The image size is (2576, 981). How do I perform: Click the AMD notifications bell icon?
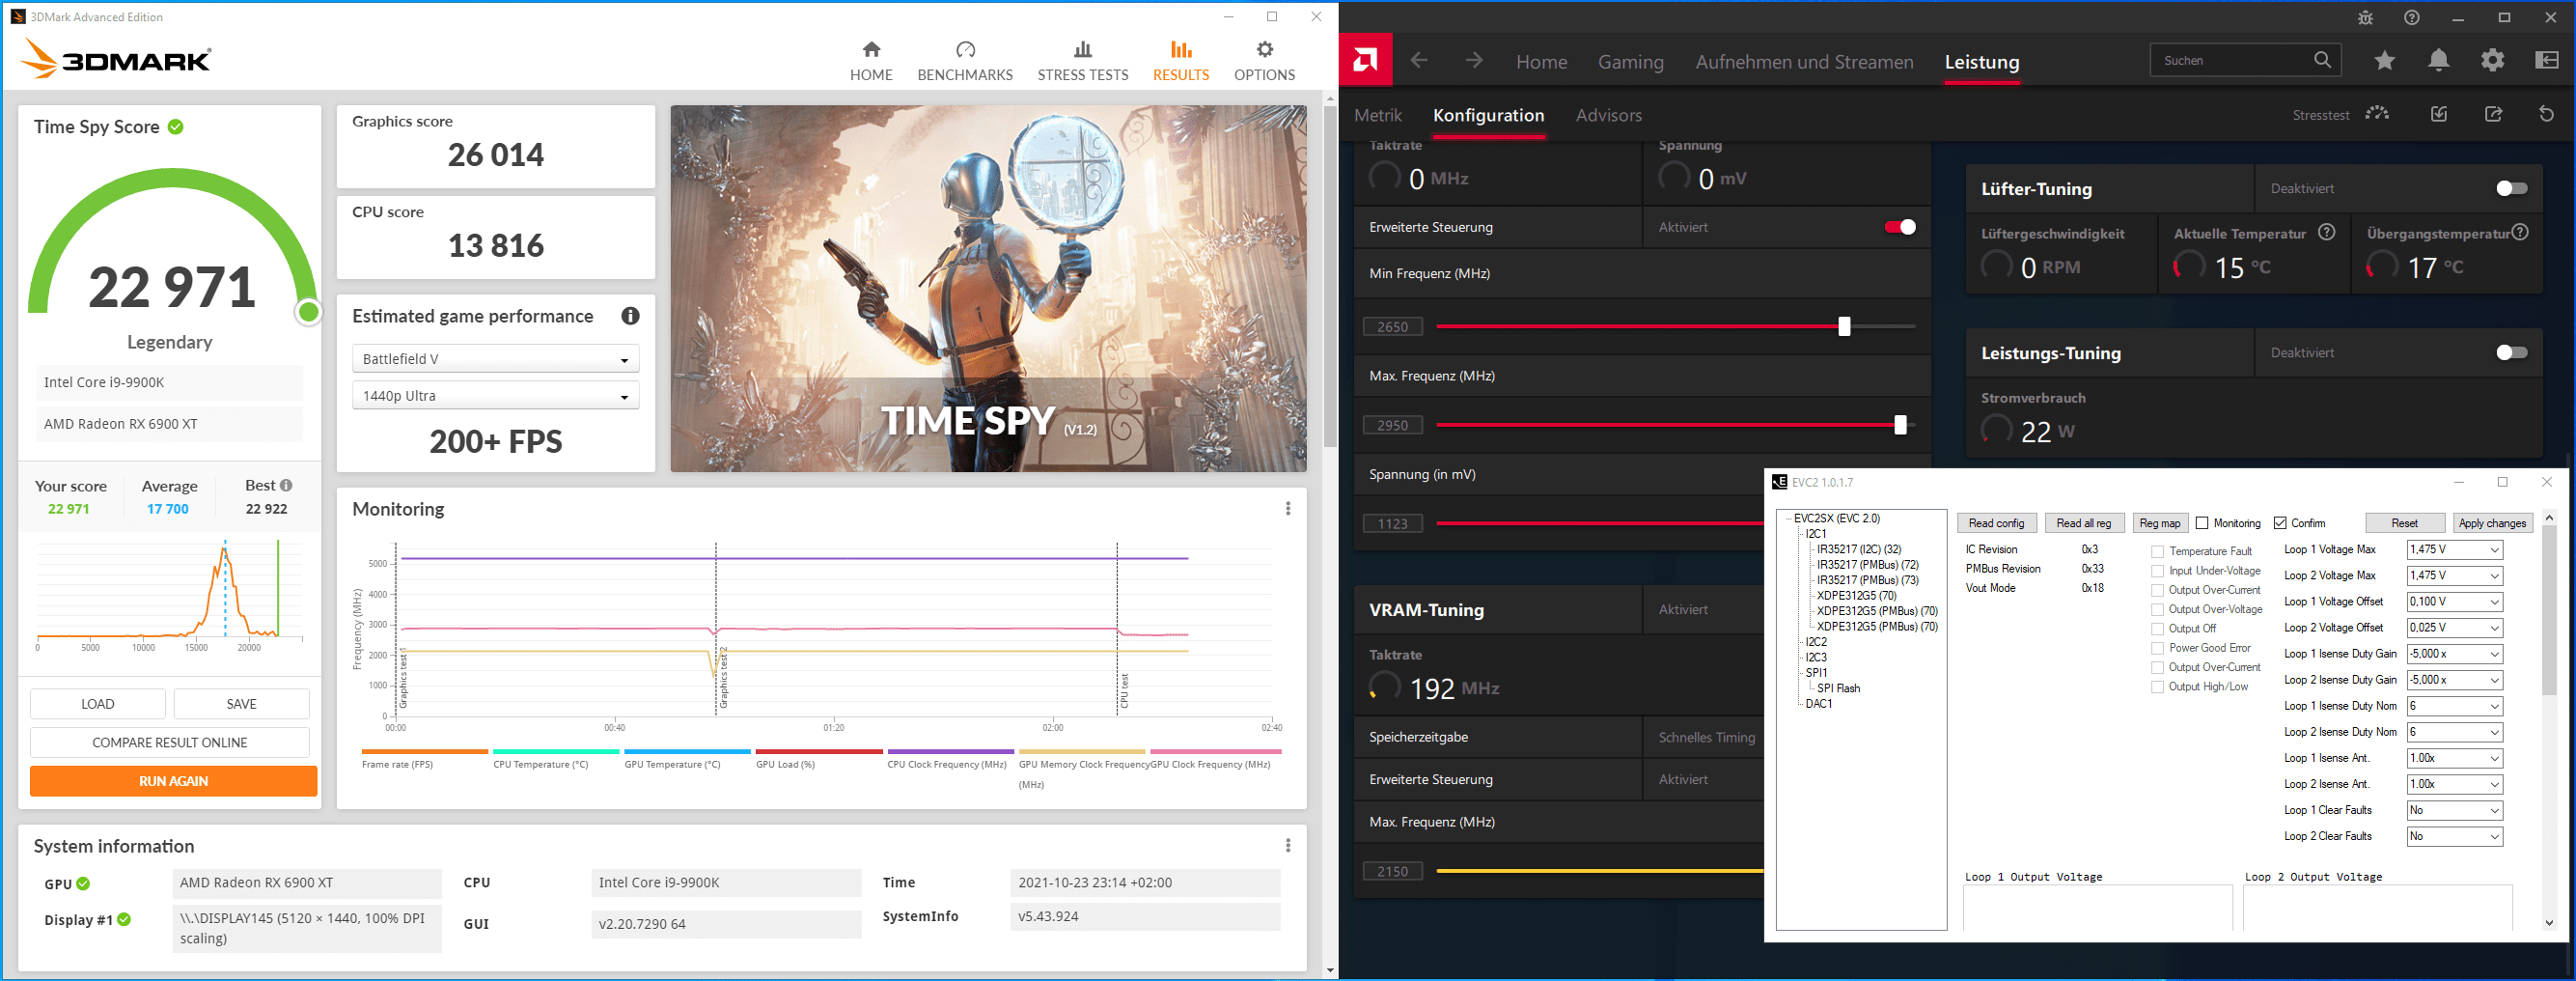(2438, 61)
